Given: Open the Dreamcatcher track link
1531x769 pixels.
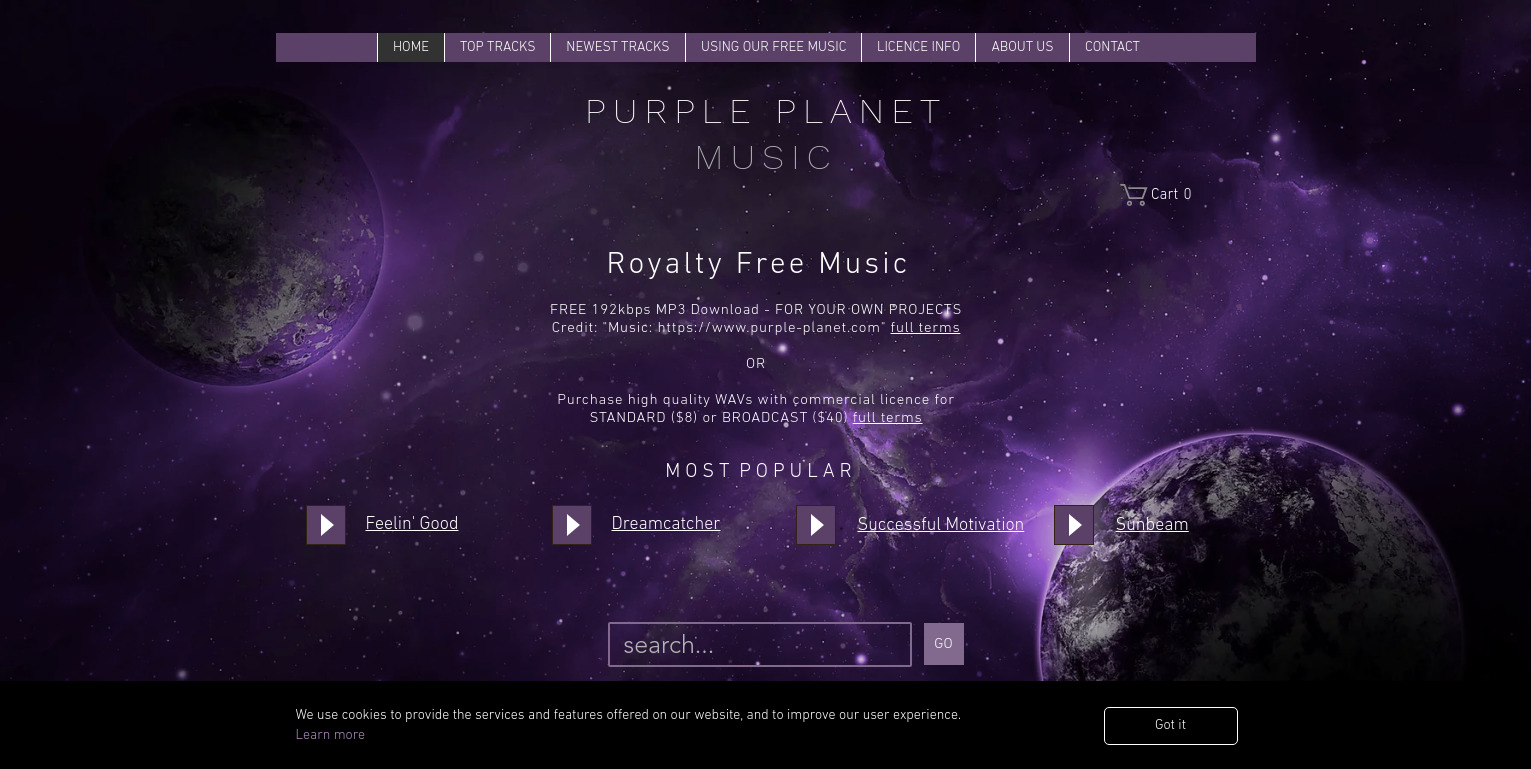Looking at the screenshot, I should (666, 524).
